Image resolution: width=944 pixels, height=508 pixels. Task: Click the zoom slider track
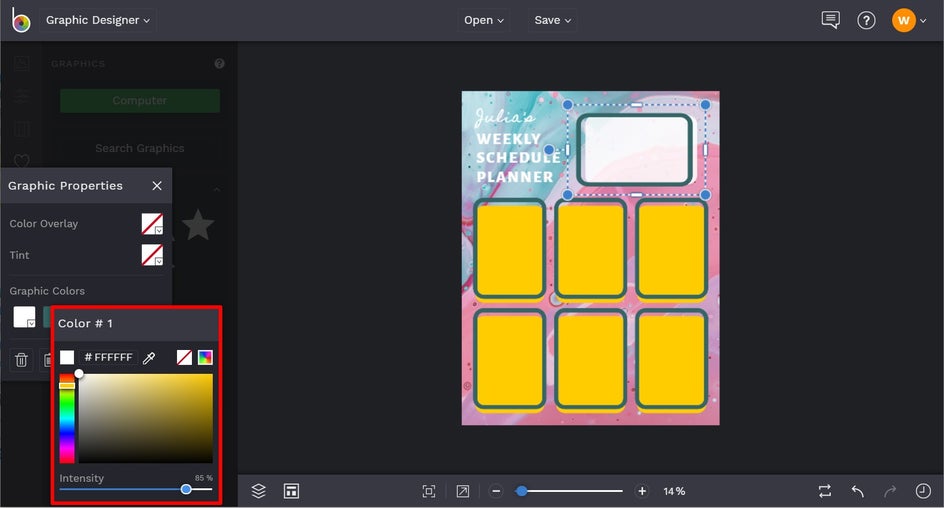coord(570,491)
